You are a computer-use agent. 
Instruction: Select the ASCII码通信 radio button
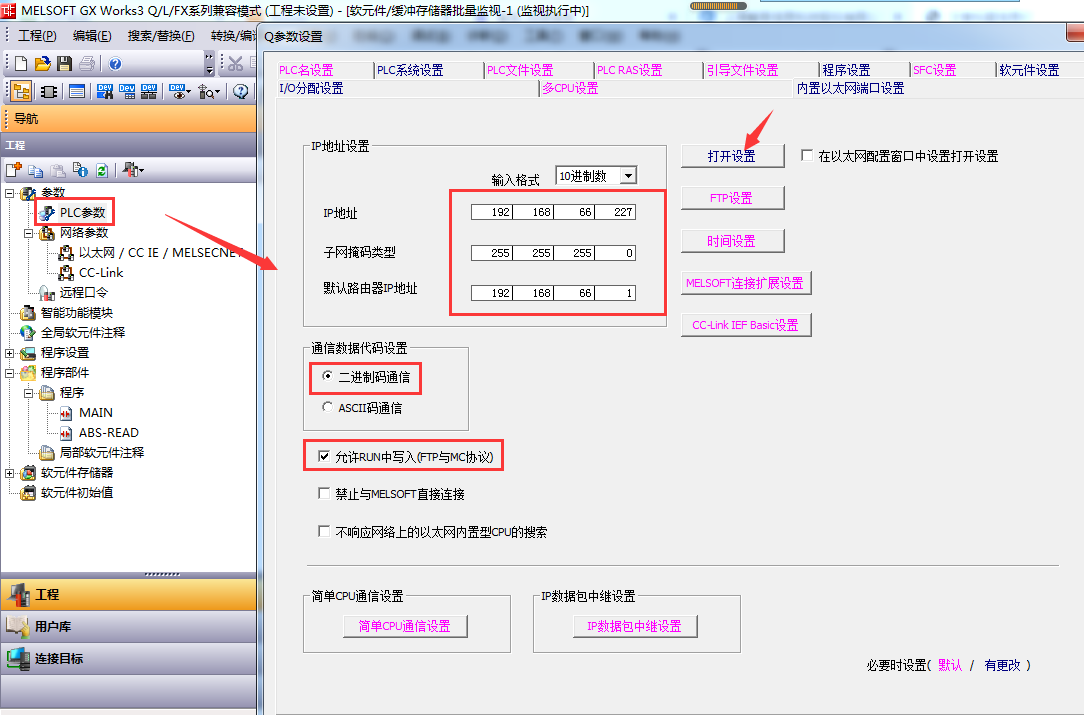(327, 407)
